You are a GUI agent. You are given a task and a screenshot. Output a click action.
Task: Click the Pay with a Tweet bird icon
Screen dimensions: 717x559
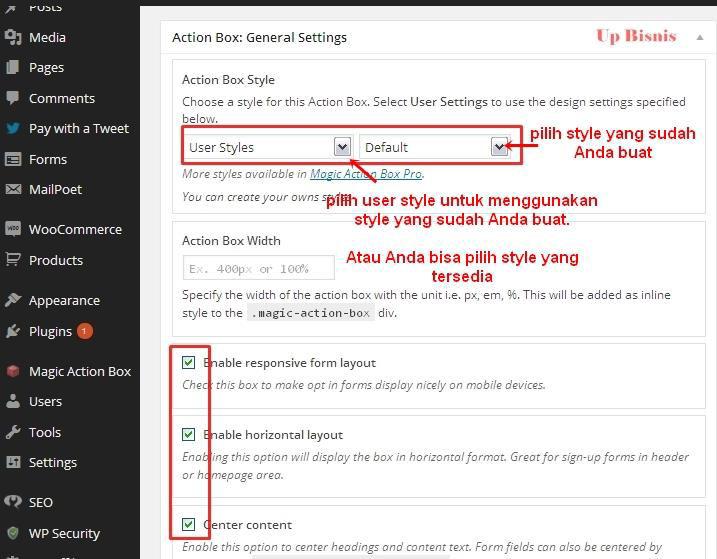[x=13, y=129]
